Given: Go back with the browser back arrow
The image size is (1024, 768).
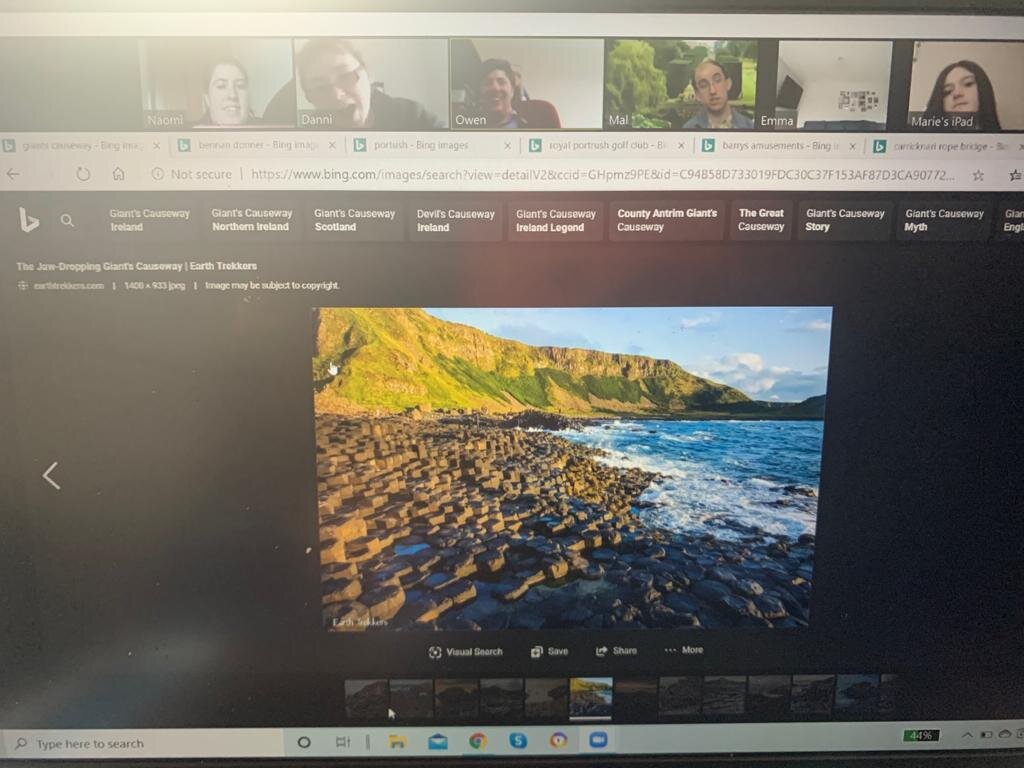Looking at the screenshot, I should coord(13,174).
